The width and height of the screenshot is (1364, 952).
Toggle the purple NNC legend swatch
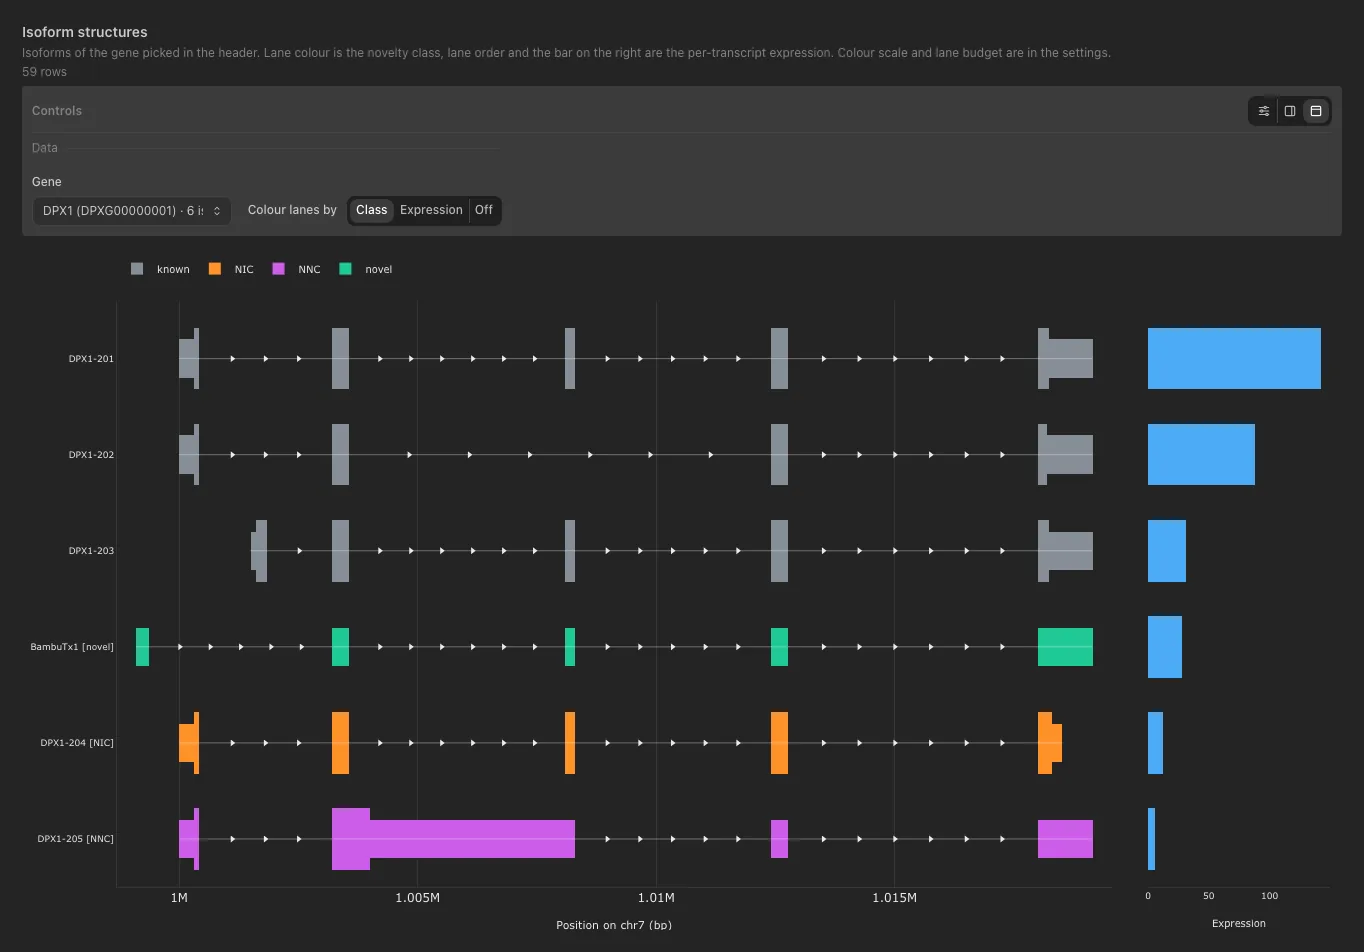[x=279, y=269]
